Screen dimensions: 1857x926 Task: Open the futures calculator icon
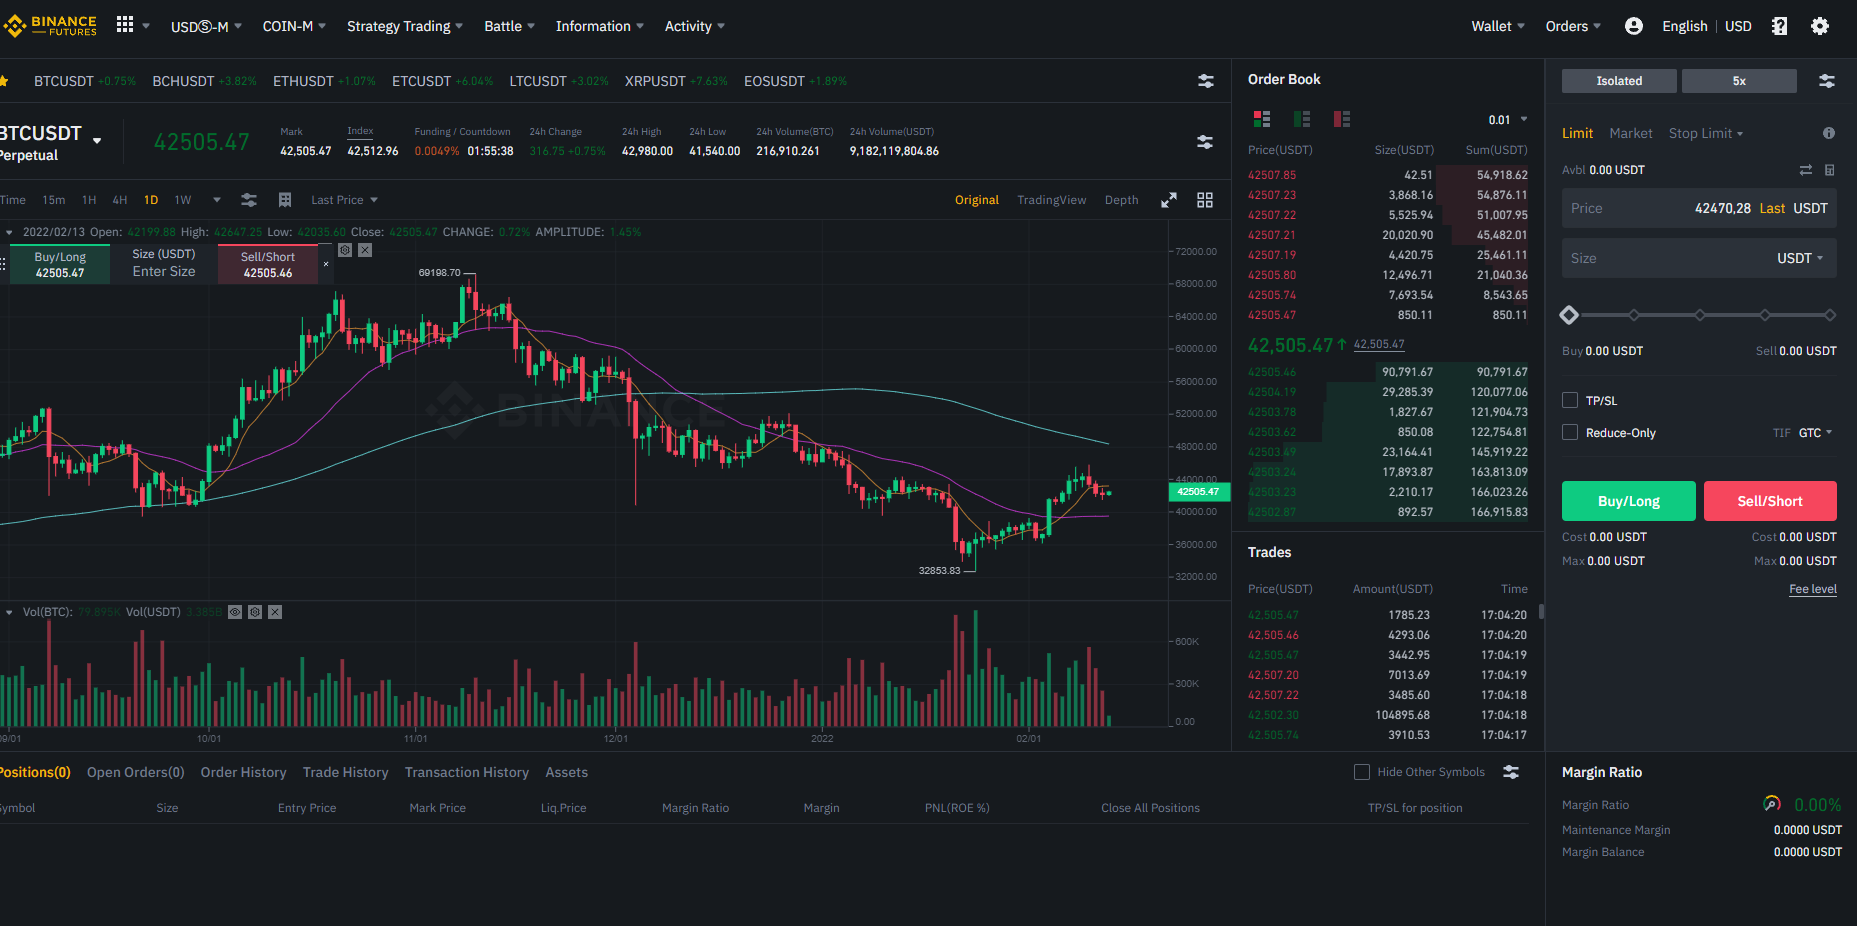click(1830, 170)
